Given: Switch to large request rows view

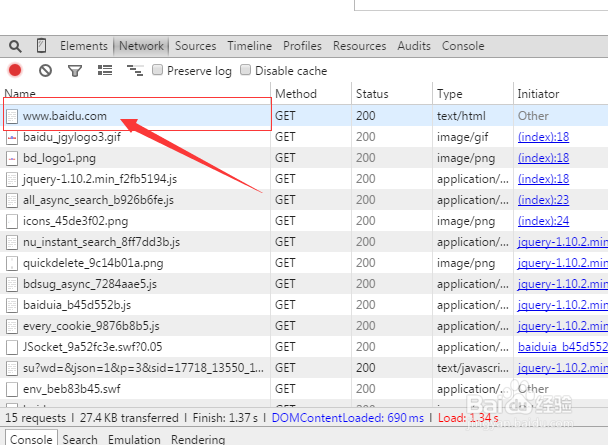Looking at the screenshot, I should point(105,70).
